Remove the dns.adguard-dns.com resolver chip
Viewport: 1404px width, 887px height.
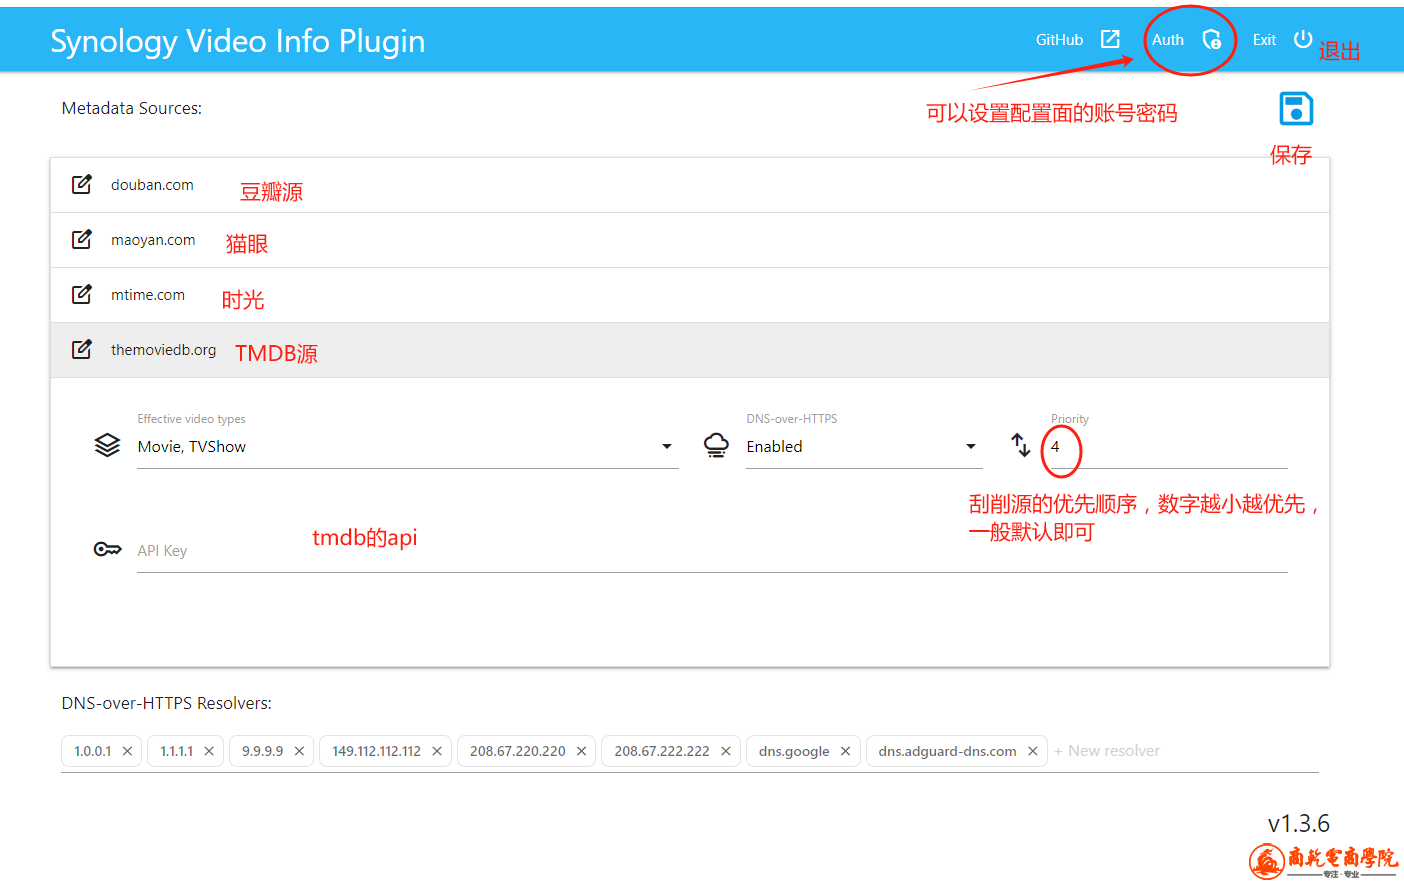pyautogui.click(x=1033, y=751)
